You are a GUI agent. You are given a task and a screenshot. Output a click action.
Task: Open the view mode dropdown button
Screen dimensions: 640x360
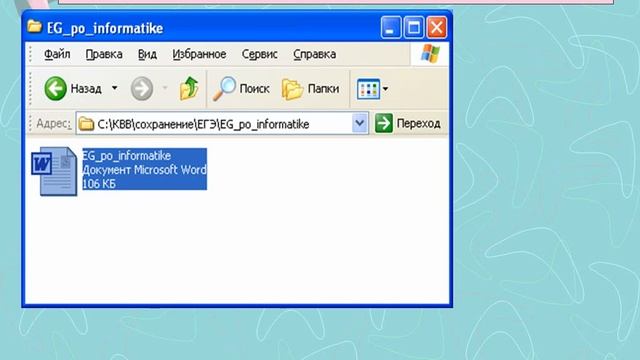pyautogui.click(x=372, y=89)
